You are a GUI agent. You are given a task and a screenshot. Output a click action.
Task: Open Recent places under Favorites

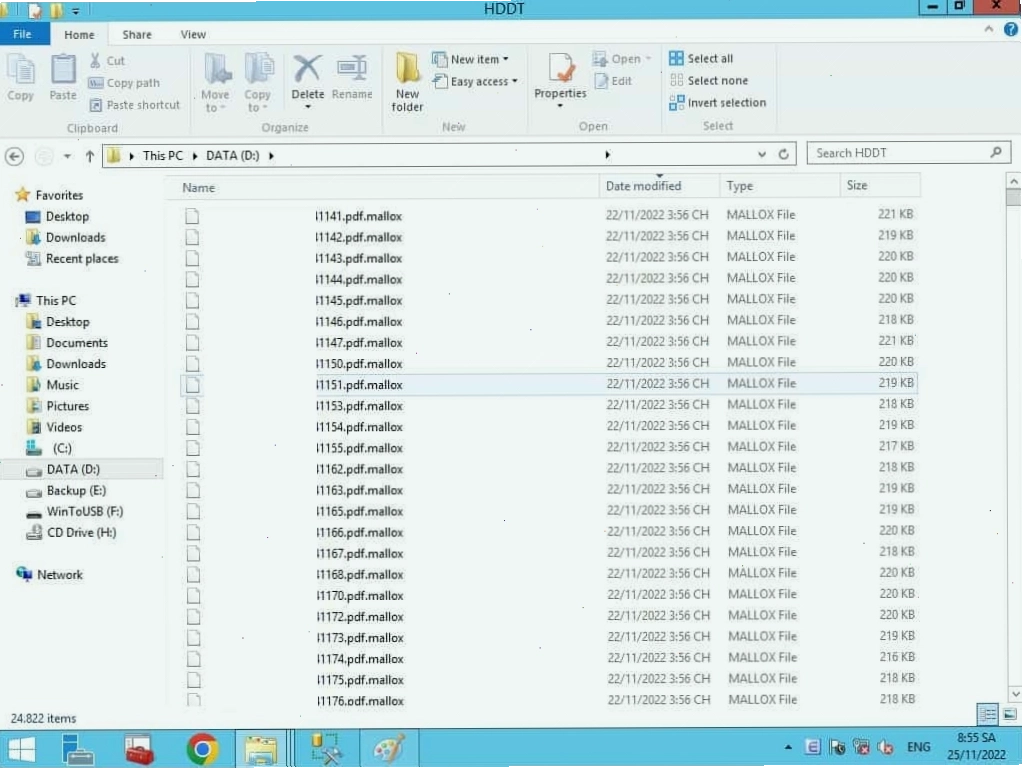coord(72,259)
